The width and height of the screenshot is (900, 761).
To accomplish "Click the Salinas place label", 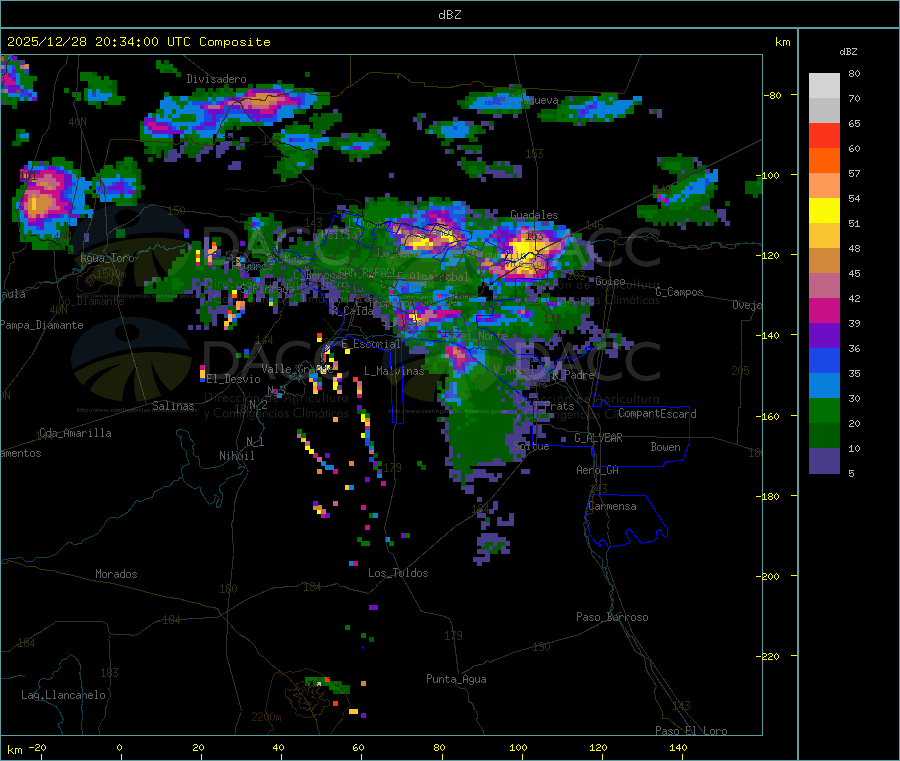I will [x=173, y=406].
